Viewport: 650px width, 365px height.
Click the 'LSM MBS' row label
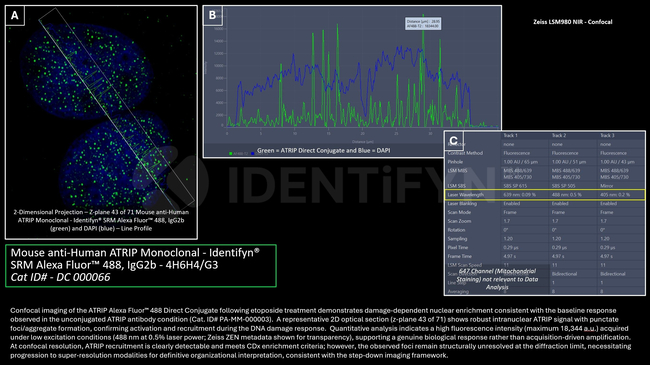coord(457,170)
